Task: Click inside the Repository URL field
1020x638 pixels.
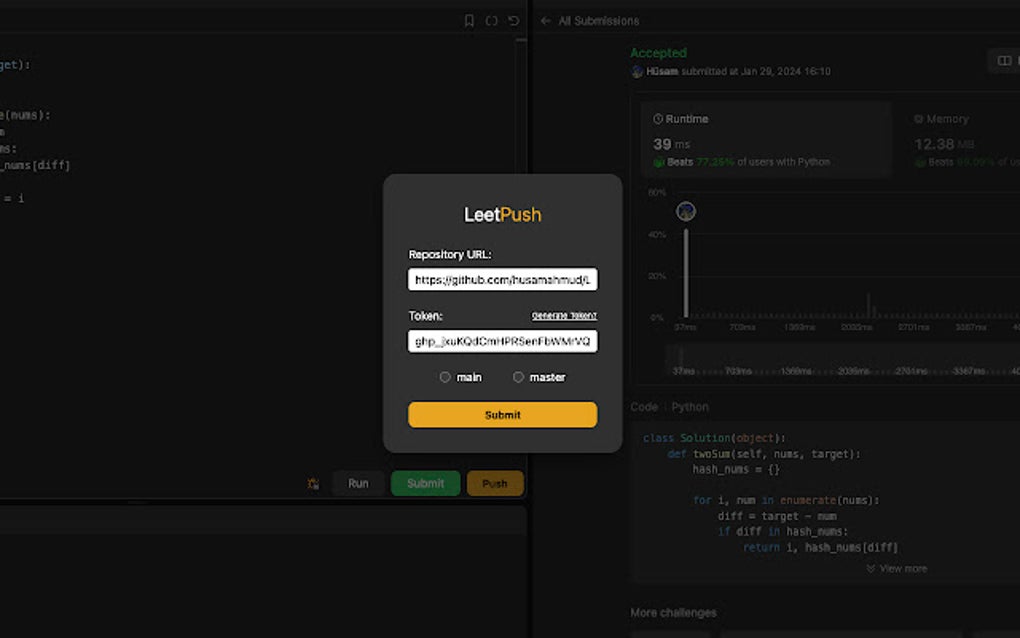Action: click(501, 280)
